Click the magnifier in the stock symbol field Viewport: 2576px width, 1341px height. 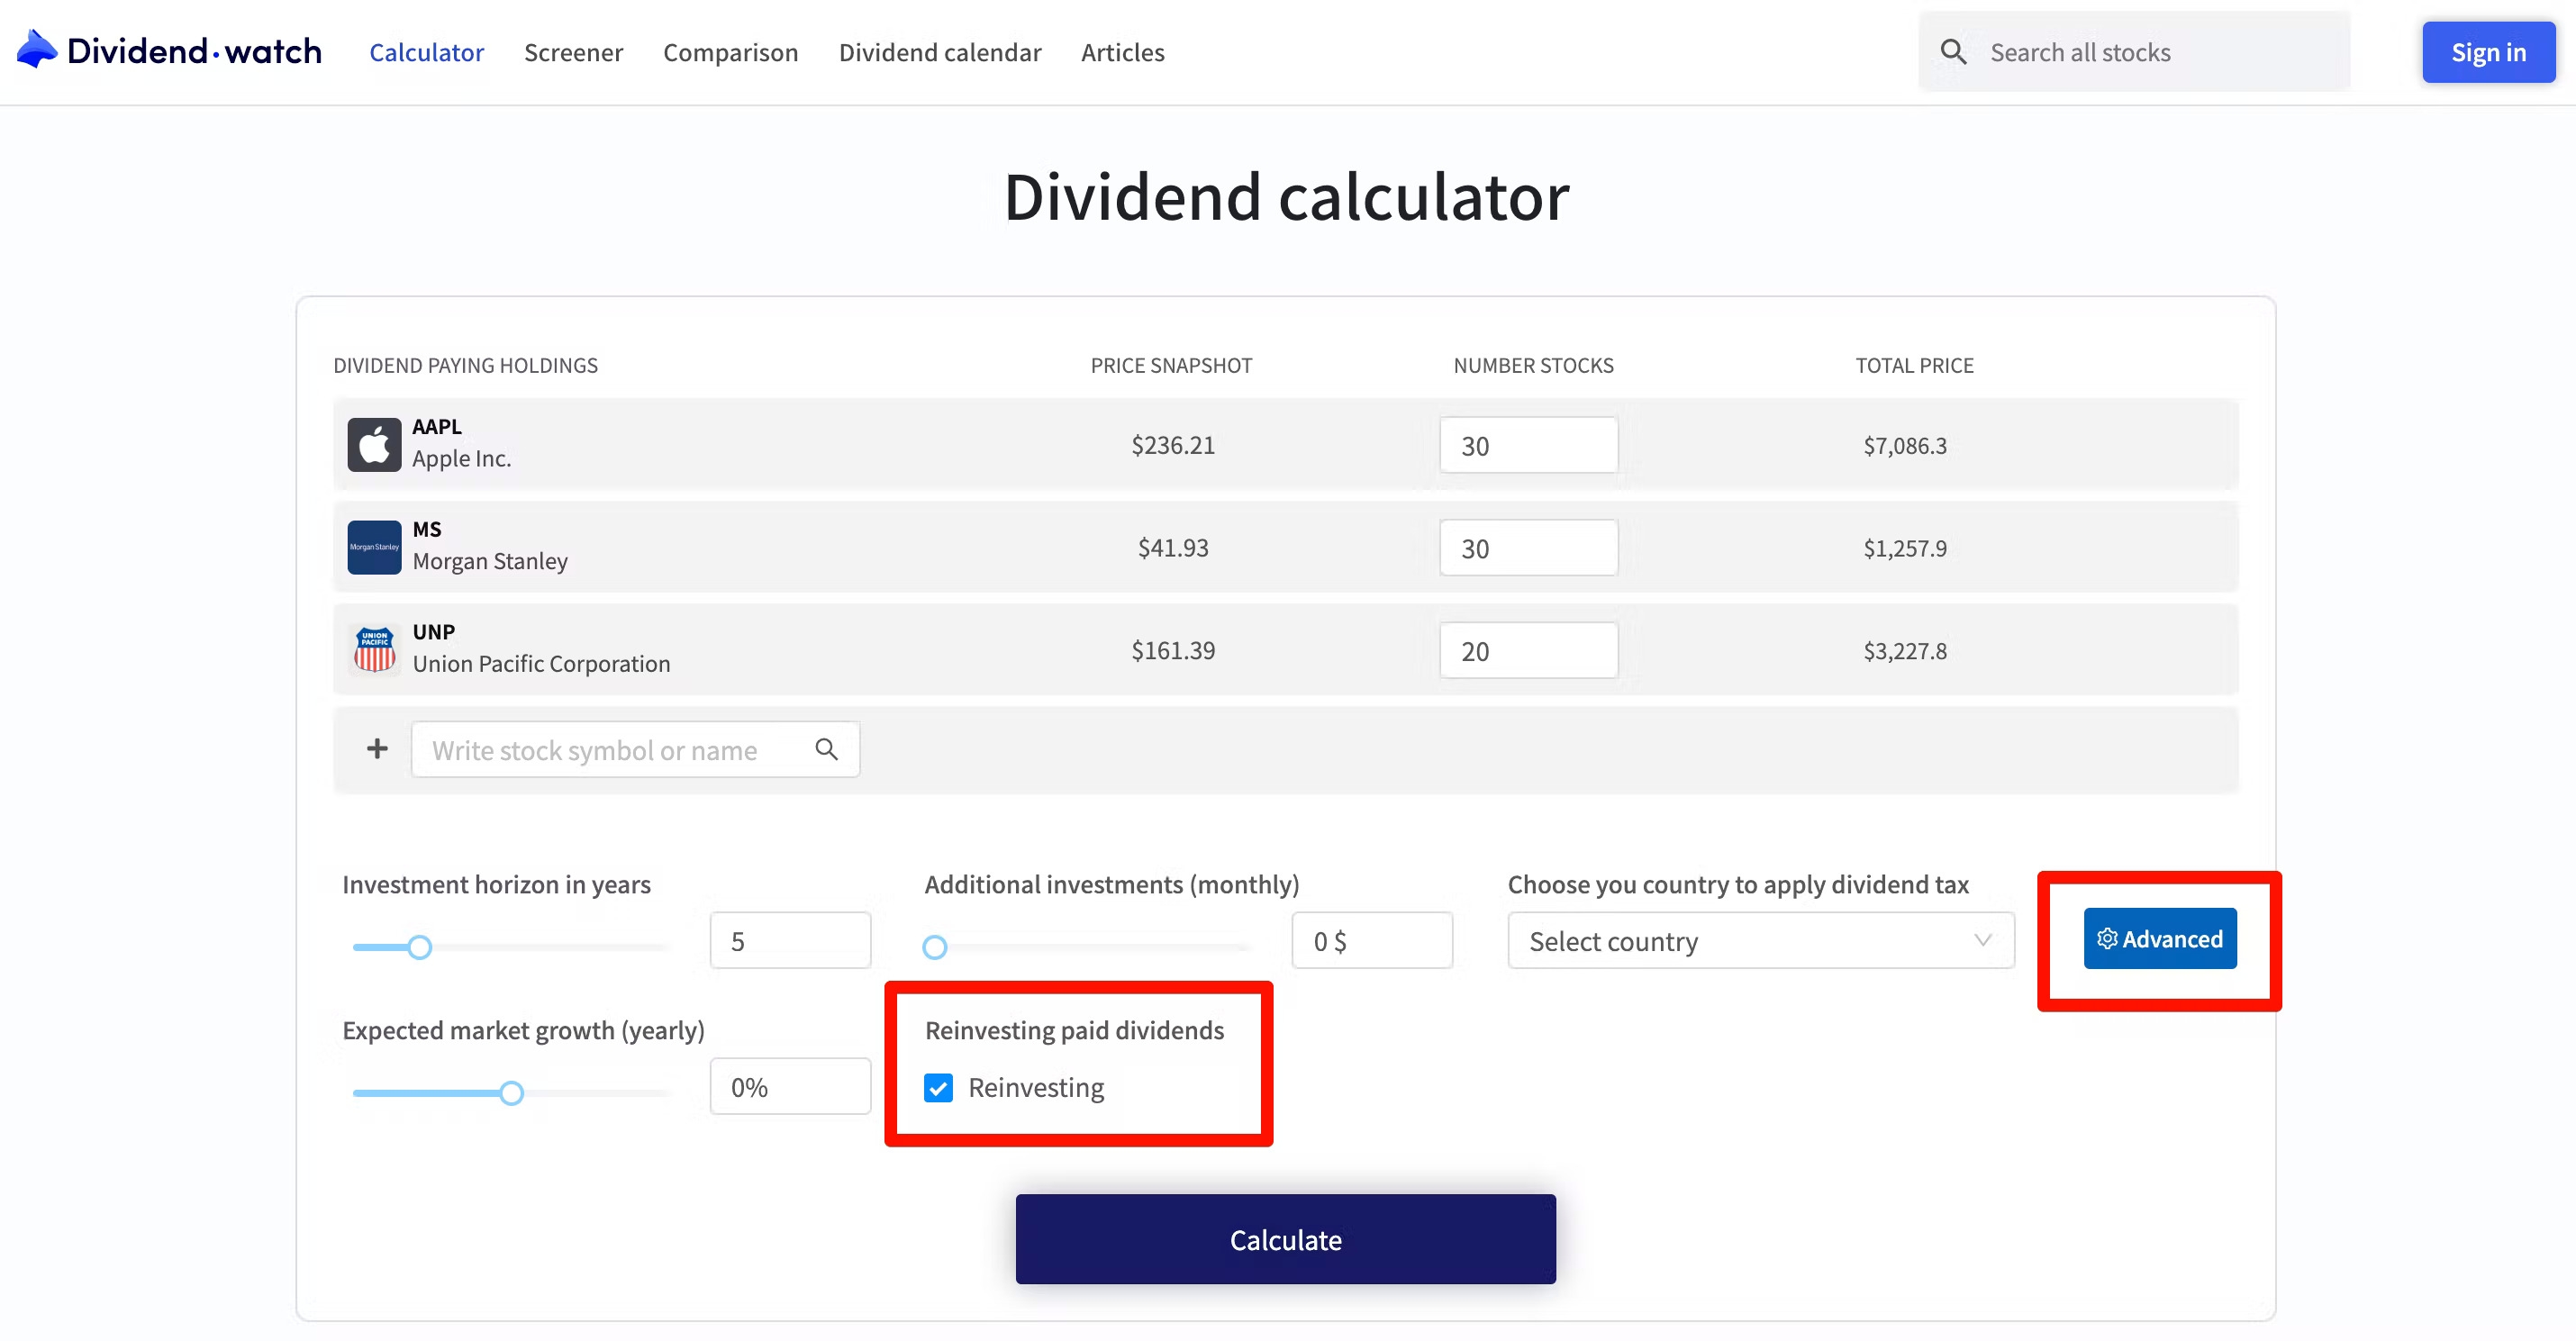click(826, 749)
